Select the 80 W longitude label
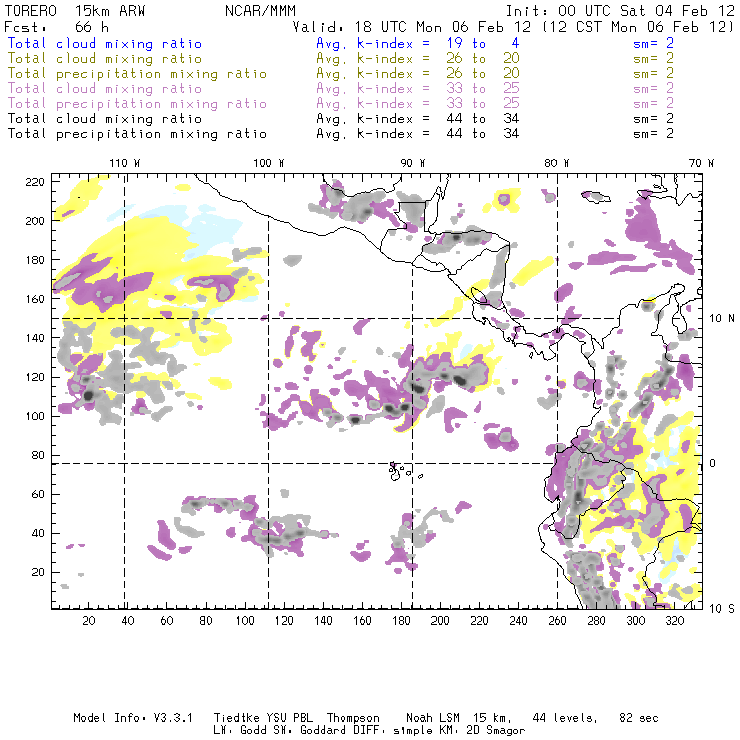740x740 pixels. (557, 163)
